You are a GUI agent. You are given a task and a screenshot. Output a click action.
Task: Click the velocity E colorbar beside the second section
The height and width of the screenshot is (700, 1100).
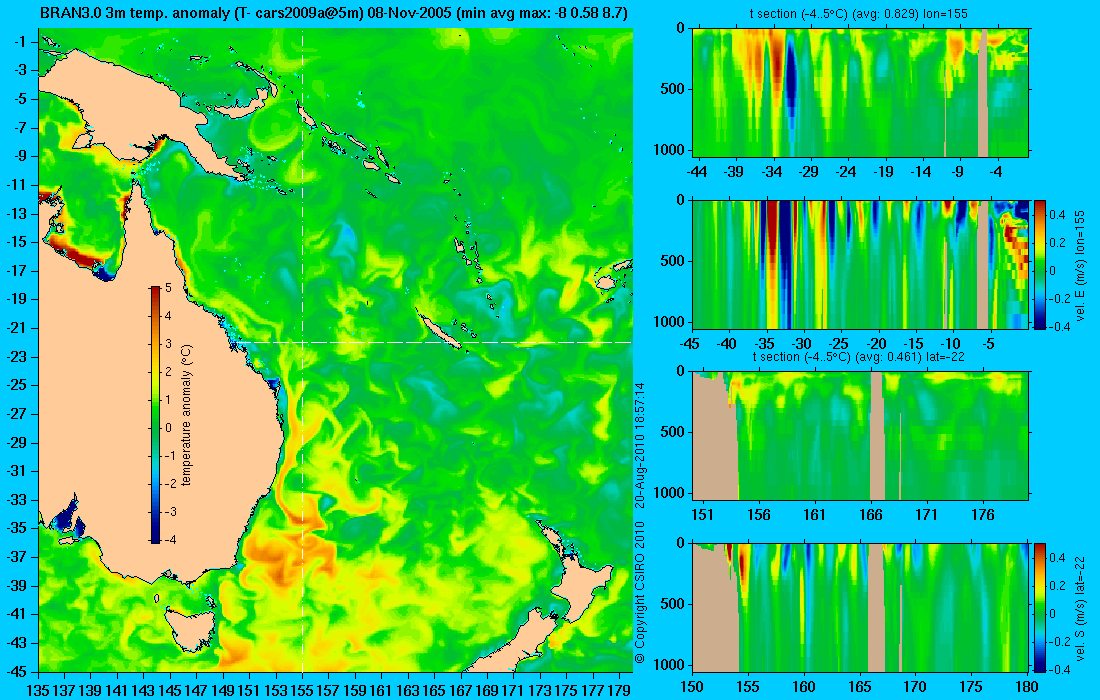tap(1039, 264)
